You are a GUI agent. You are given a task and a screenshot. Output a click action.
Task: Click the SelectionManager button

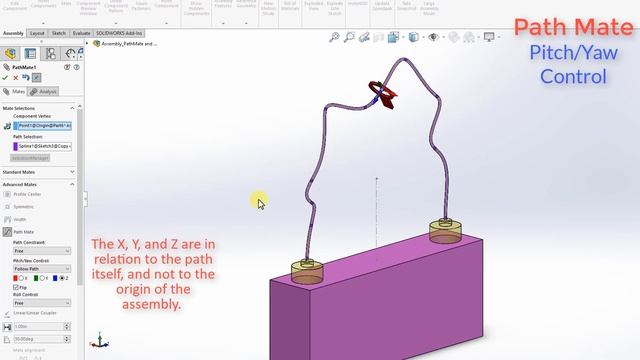tap(30, 158)
